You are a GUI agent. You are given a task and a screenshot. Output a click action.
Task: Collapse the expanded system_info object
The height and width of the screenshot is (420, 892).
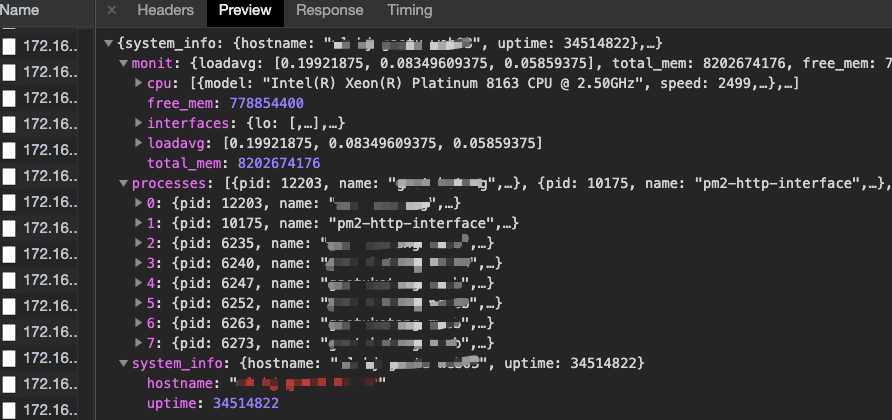tap(124, 363)
